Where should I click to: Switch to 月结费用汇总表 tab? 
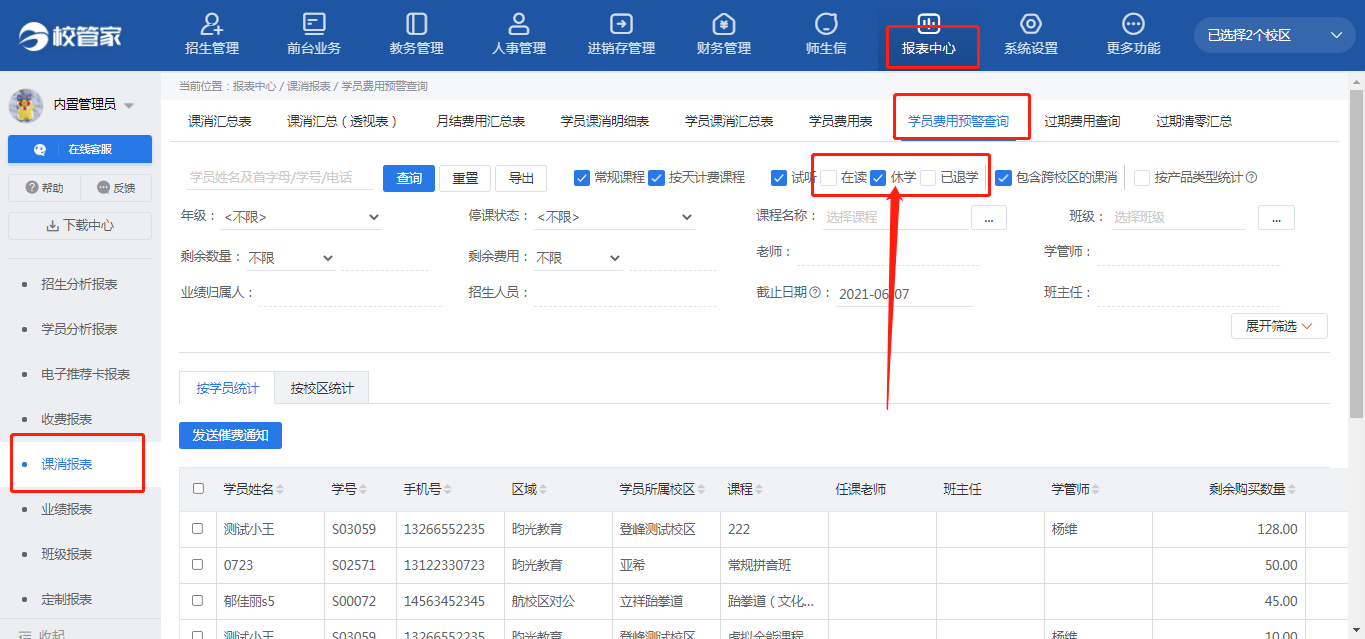click(x=481, y=121)
